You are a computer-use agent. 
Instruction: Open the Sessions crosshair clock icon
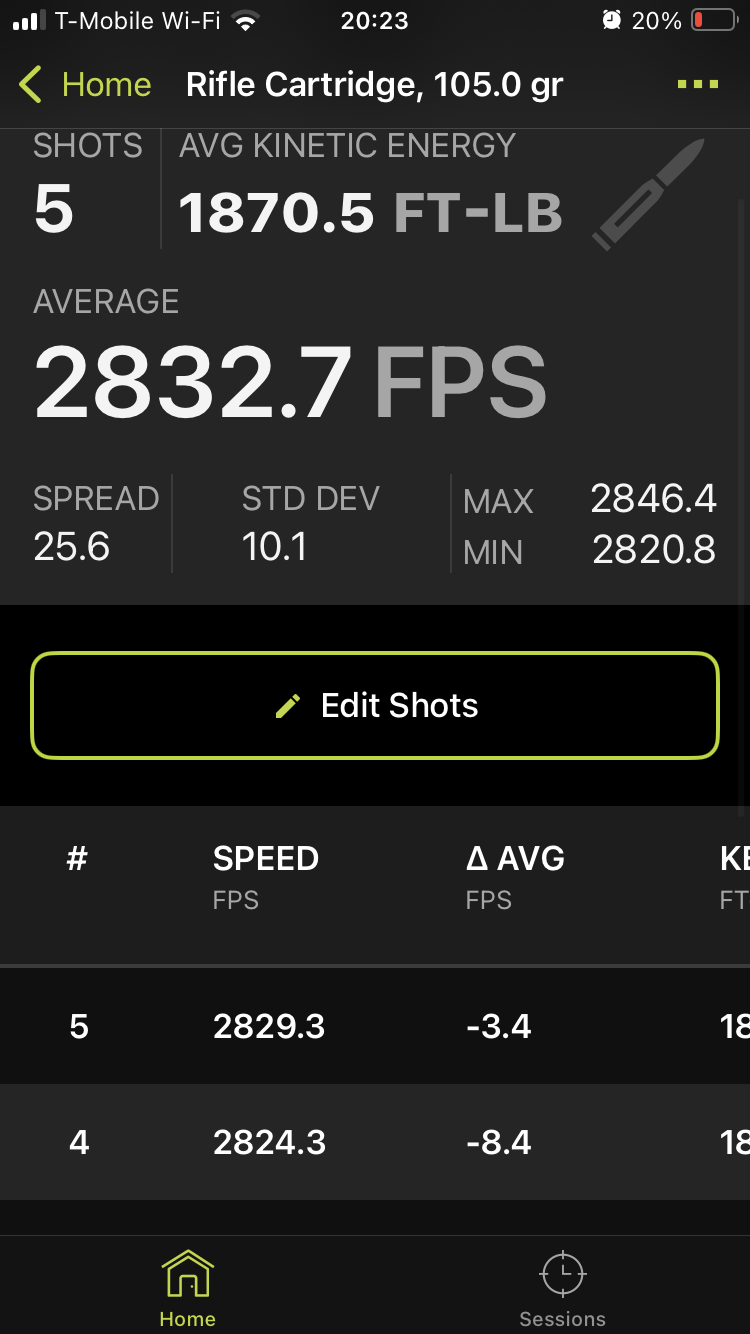tap(562, 1274)
